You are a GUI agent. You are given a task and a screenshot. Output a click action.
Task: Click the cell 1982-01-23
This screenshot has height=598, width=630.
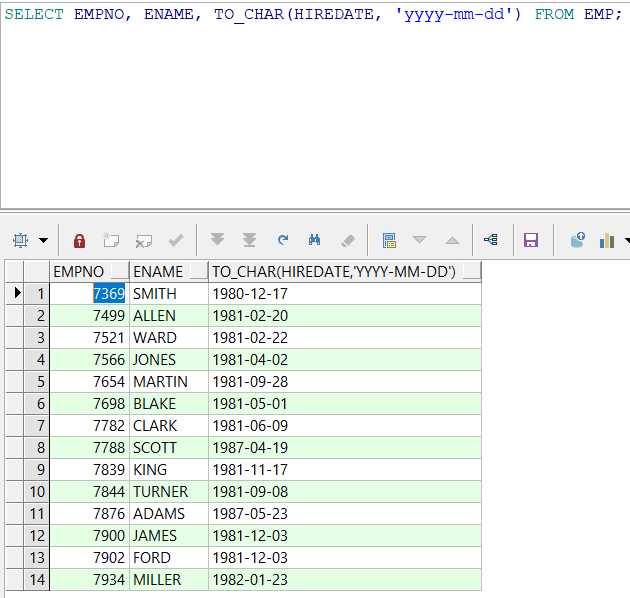[345, 580]
